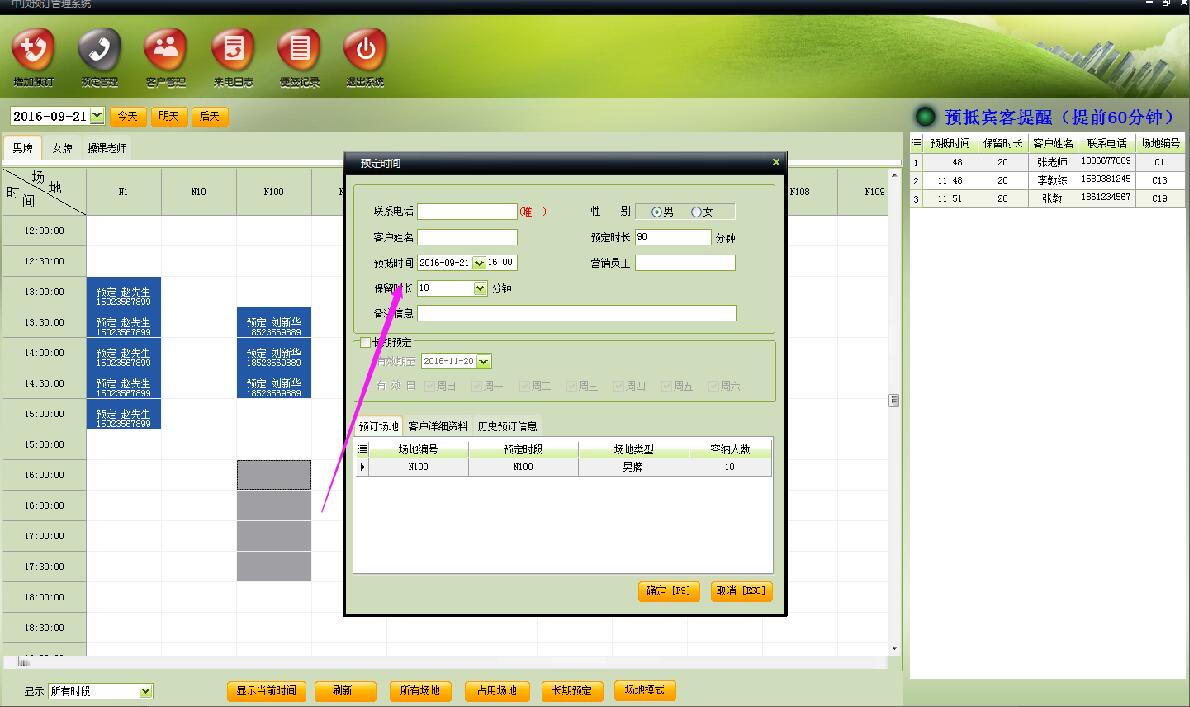
Task: Click the schedule grid vertical scrollbar
Action: [894, 400]
